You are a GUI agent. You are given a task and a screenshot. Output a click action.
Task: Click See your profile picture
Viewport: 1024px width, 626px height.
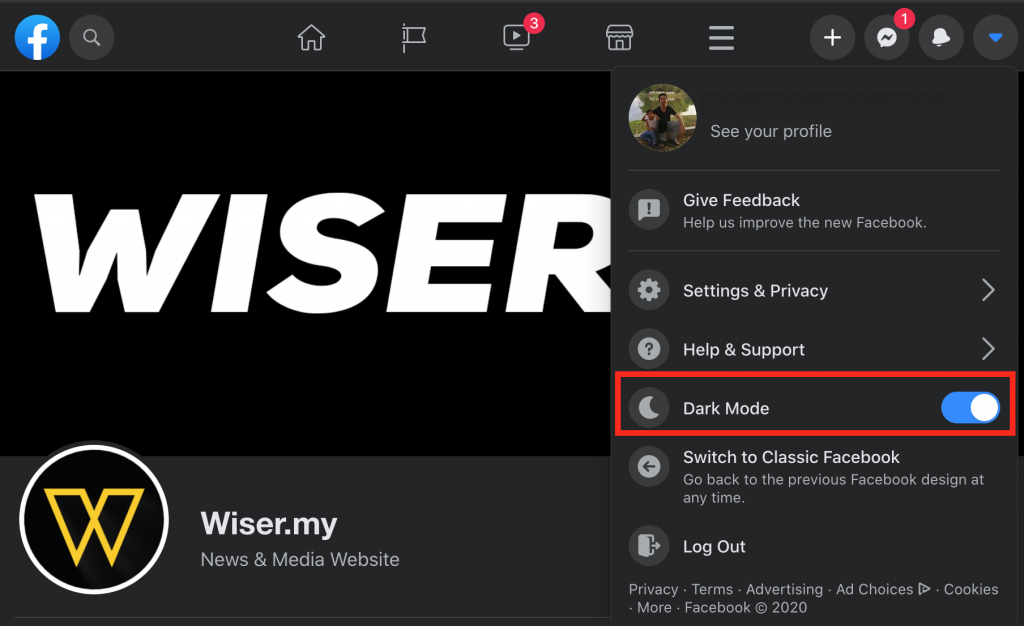pyautogui.click(x=662, y=117)
